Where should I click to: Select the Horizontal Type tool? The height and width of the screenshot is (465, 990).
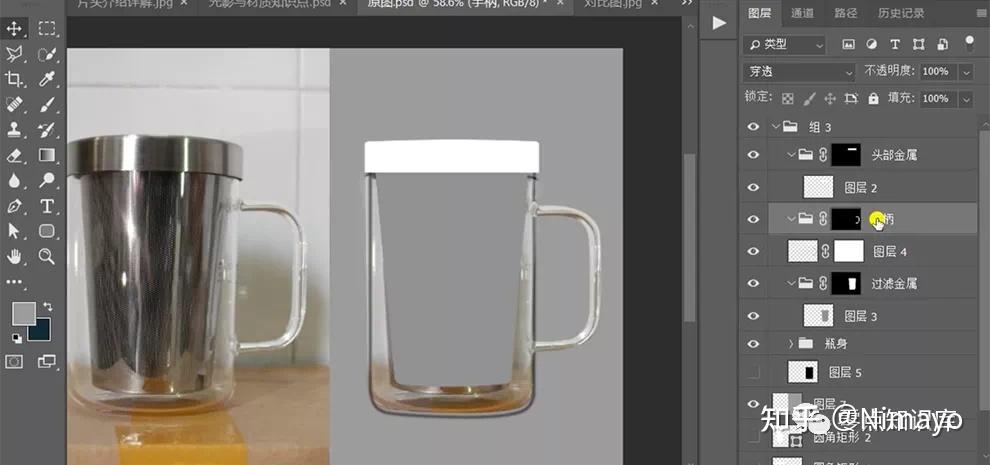[47, 206]
